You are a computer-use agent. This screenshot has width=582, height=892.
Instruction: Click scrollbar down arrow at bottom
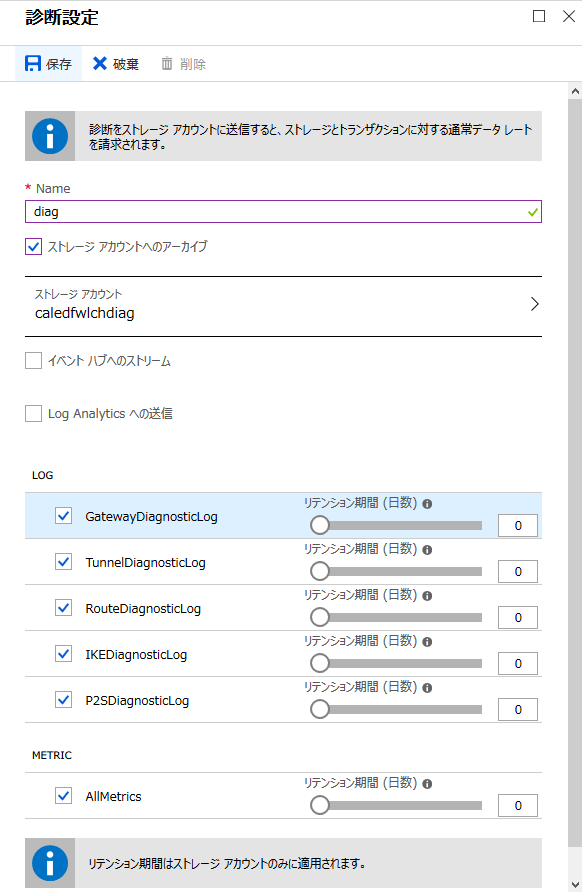tap(575, 885)
